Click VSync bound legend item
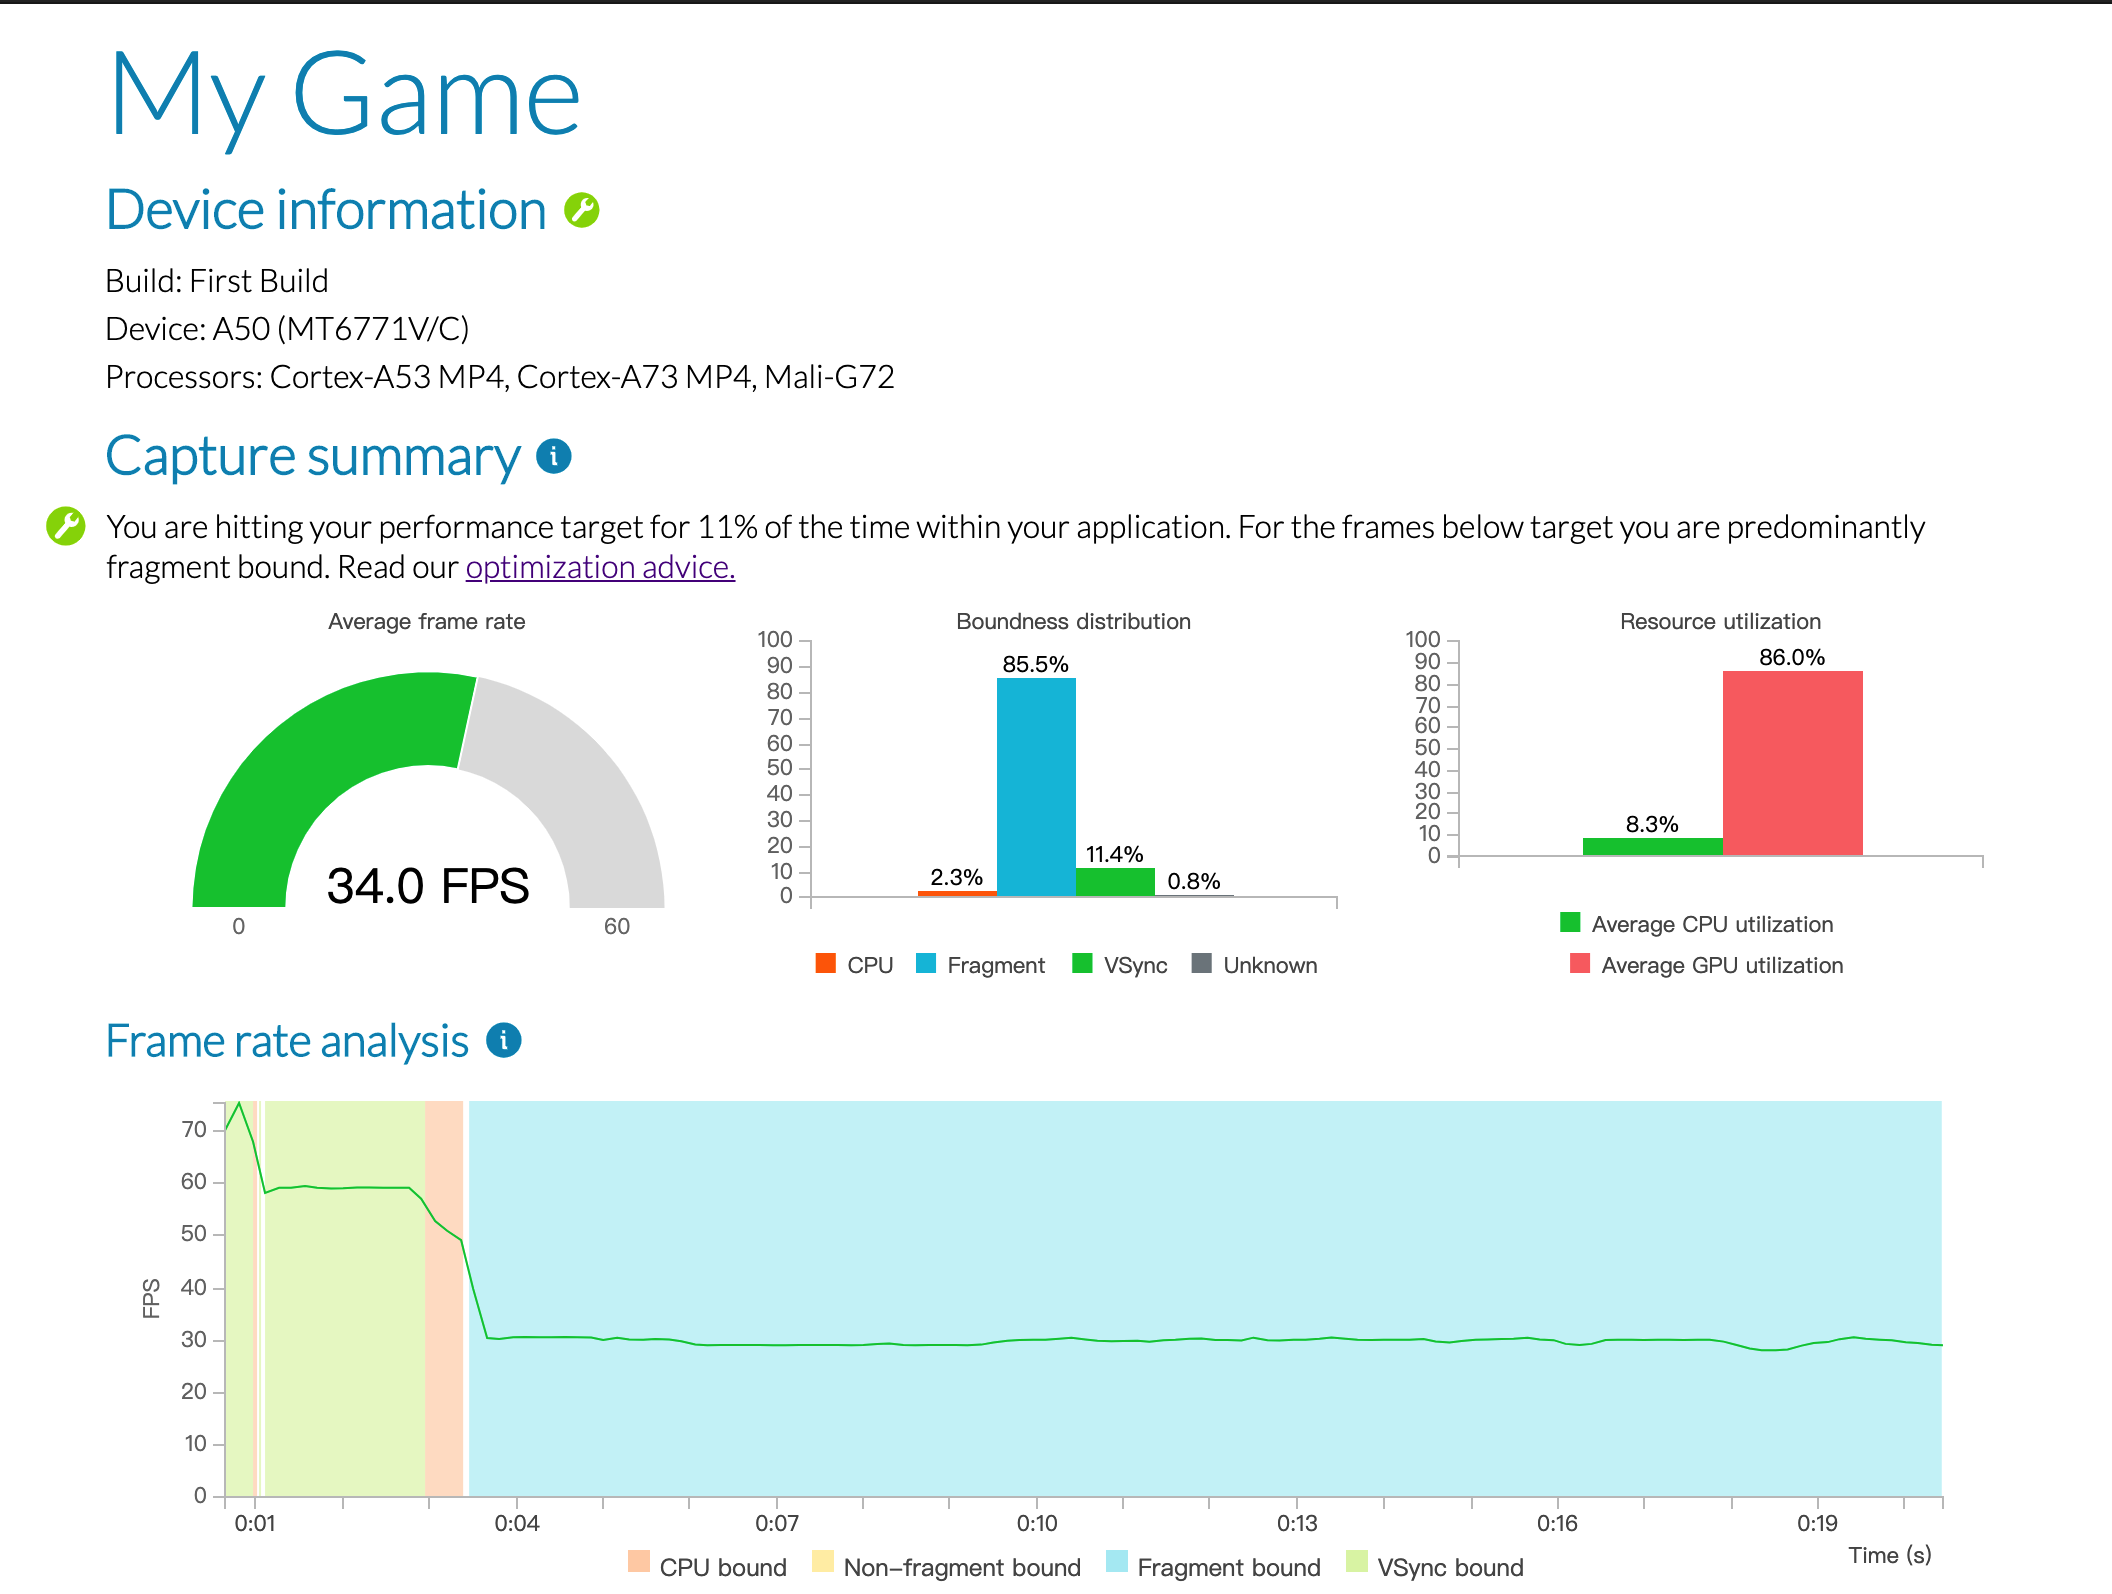Image resolution: width=2112 pixels, height=1594 pixels. (1449, 1567)
